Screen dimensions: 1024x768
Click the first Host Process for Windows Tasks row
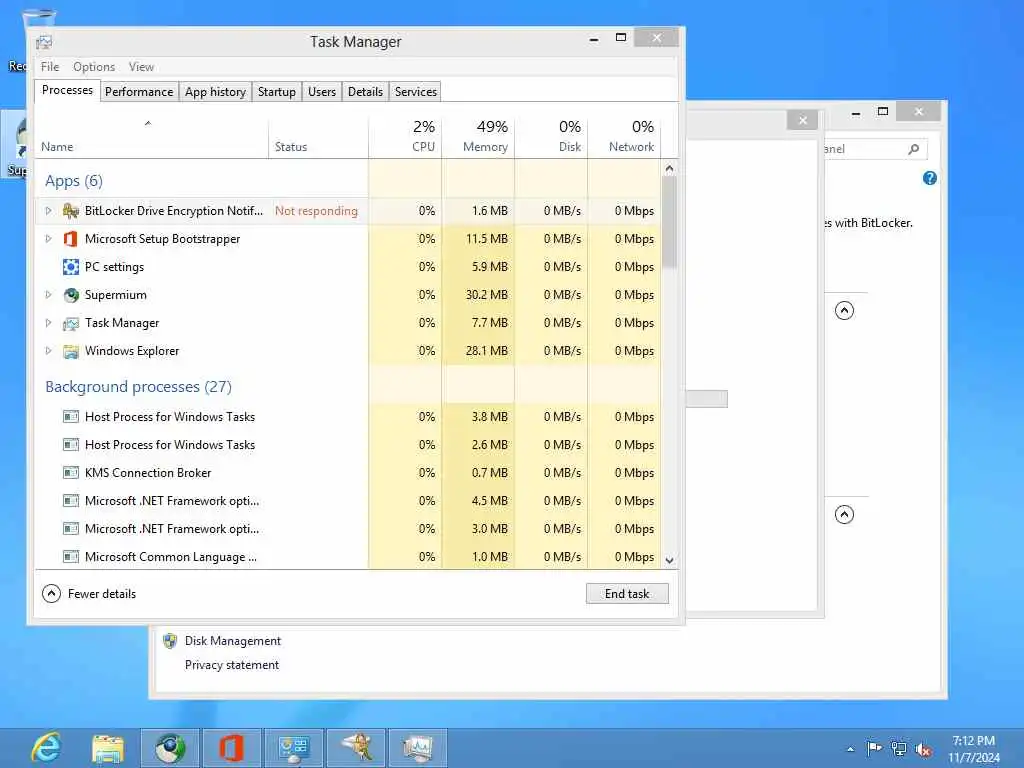tap(347, 417)
